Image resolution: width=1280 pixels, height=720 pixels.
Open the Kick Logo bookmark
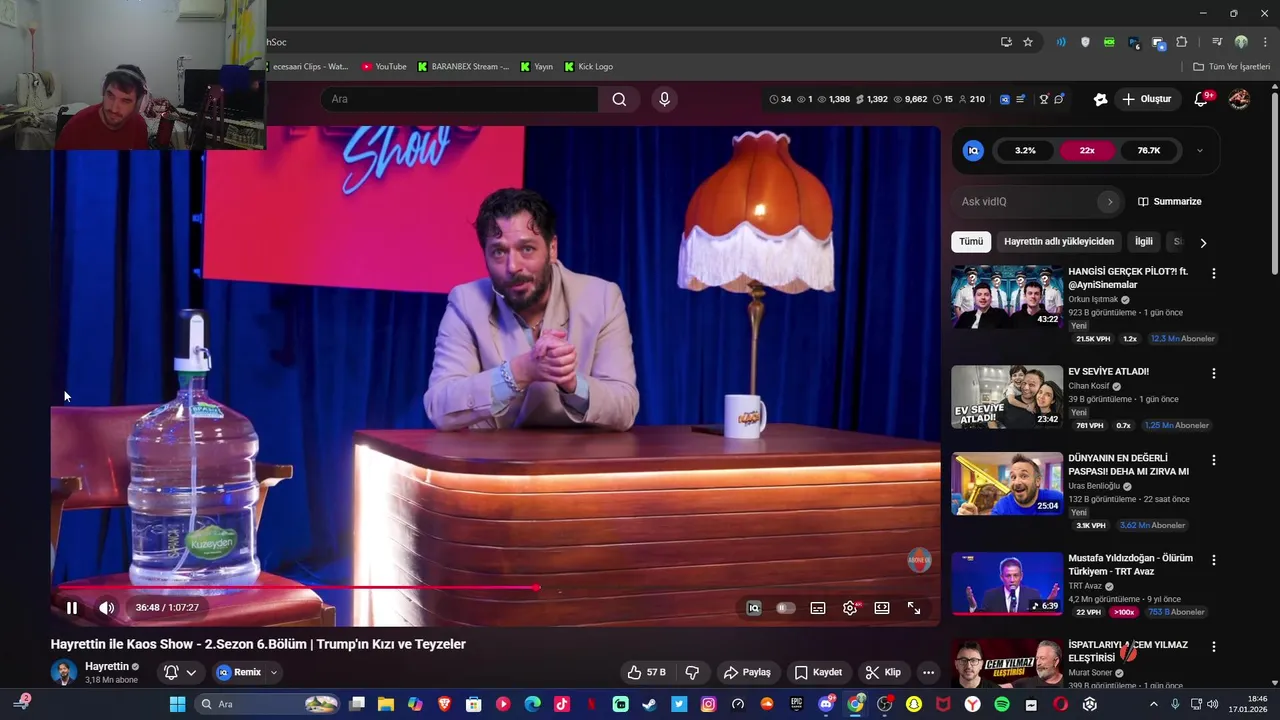588,67
